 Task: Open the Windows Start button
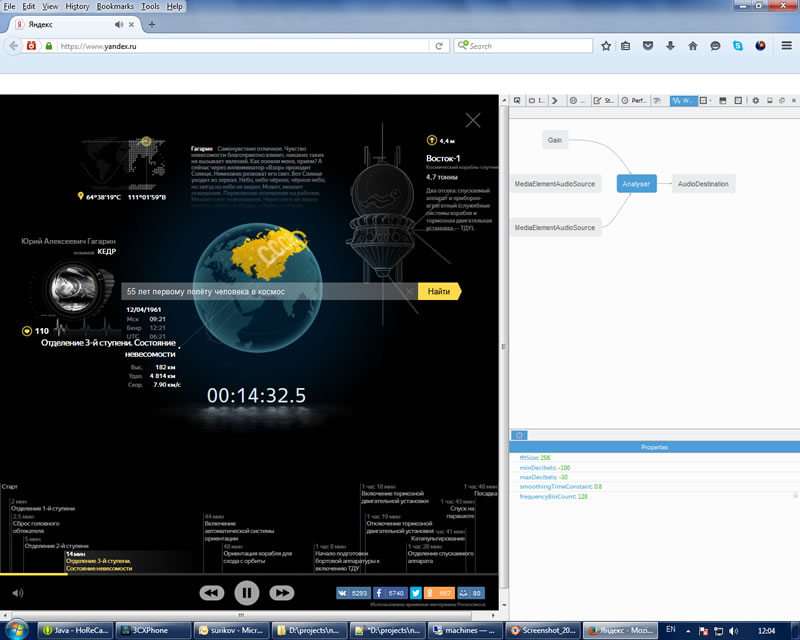(x=17, y=630)
